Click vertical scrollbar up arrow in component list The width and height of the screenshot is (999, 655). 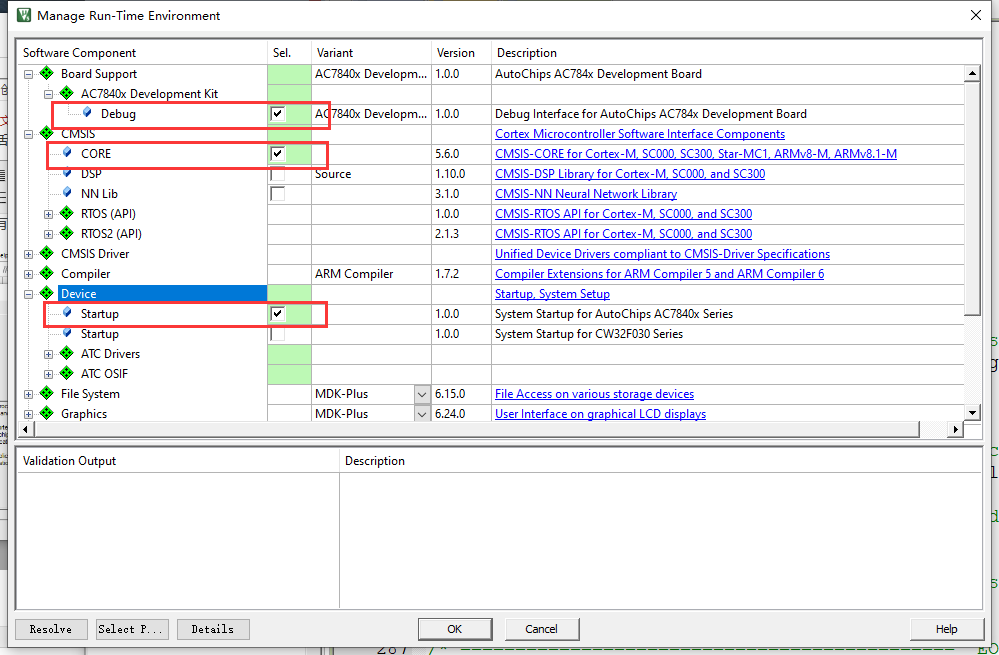click(972, 73)
